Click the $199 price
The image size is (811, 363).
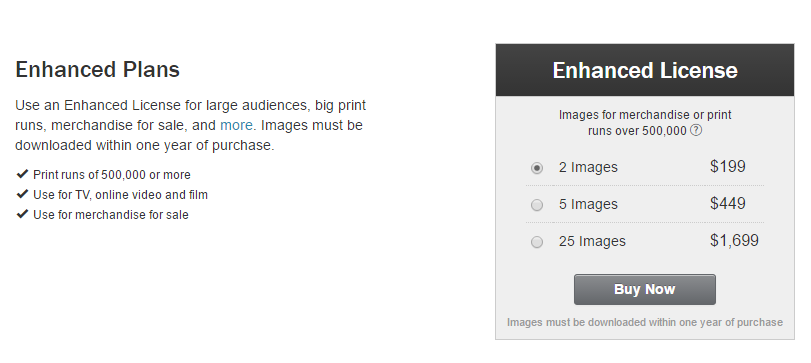pyautogui.click(x=728, y=167)
